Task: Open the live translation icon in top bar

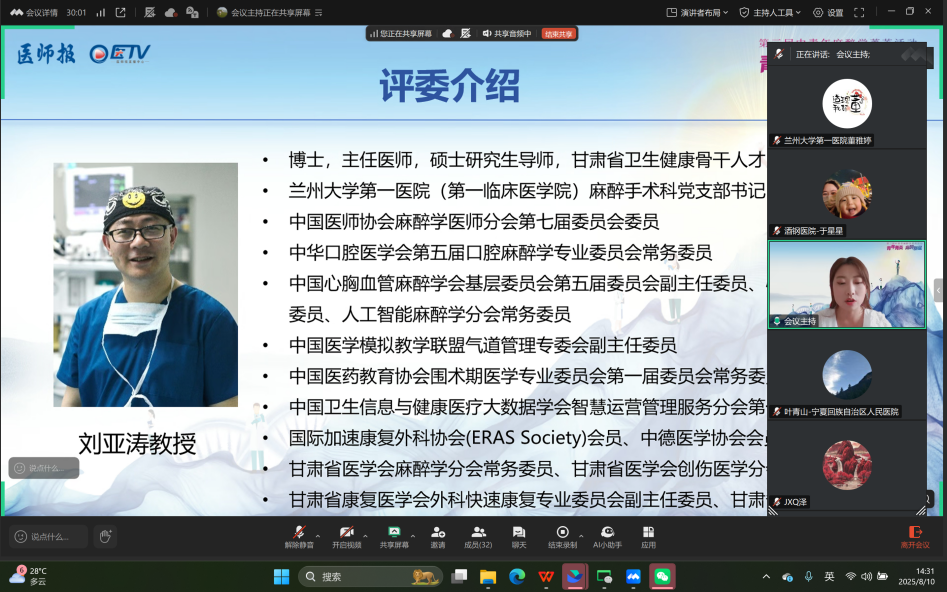Action: [192, 12]
